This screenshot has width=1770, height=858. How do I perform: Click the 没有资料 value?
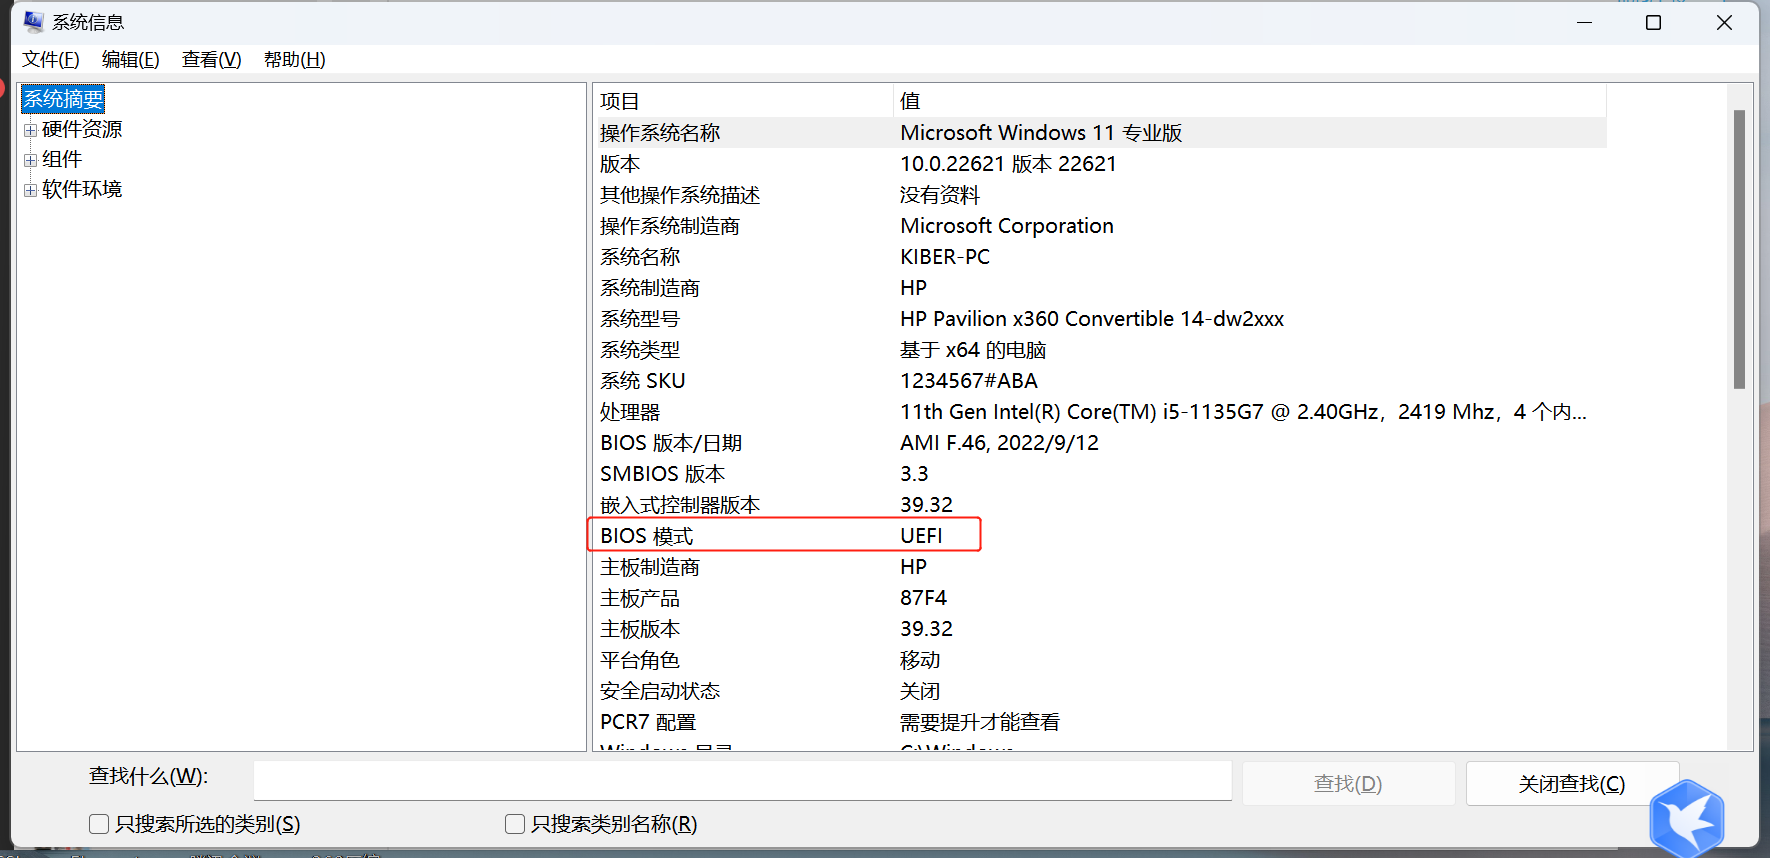pos(940,195)
